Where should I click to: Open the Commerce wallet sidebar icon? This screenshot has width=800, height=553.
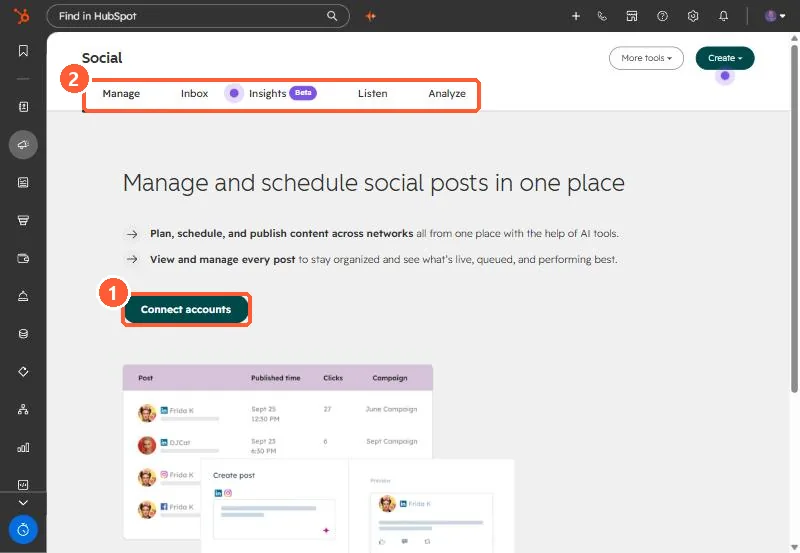[23, 258]
